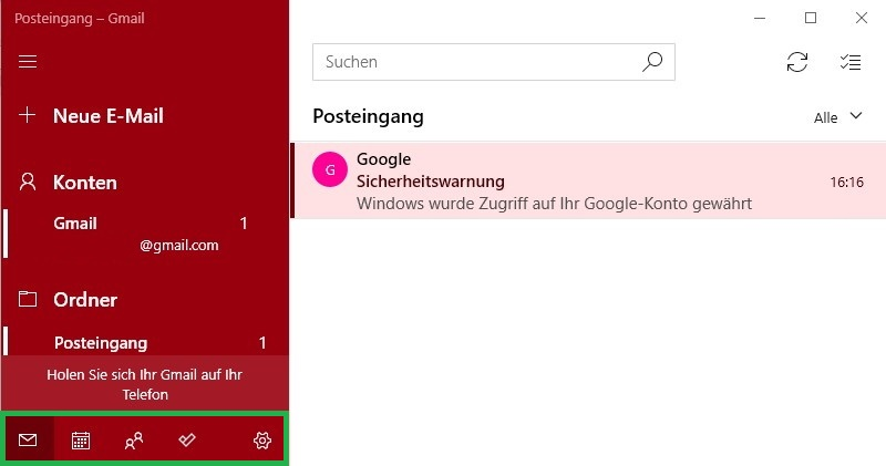Viewport: 886px width, 466px height.
Task: Click the Posteingang heading
Action: (x=368, y=116)
